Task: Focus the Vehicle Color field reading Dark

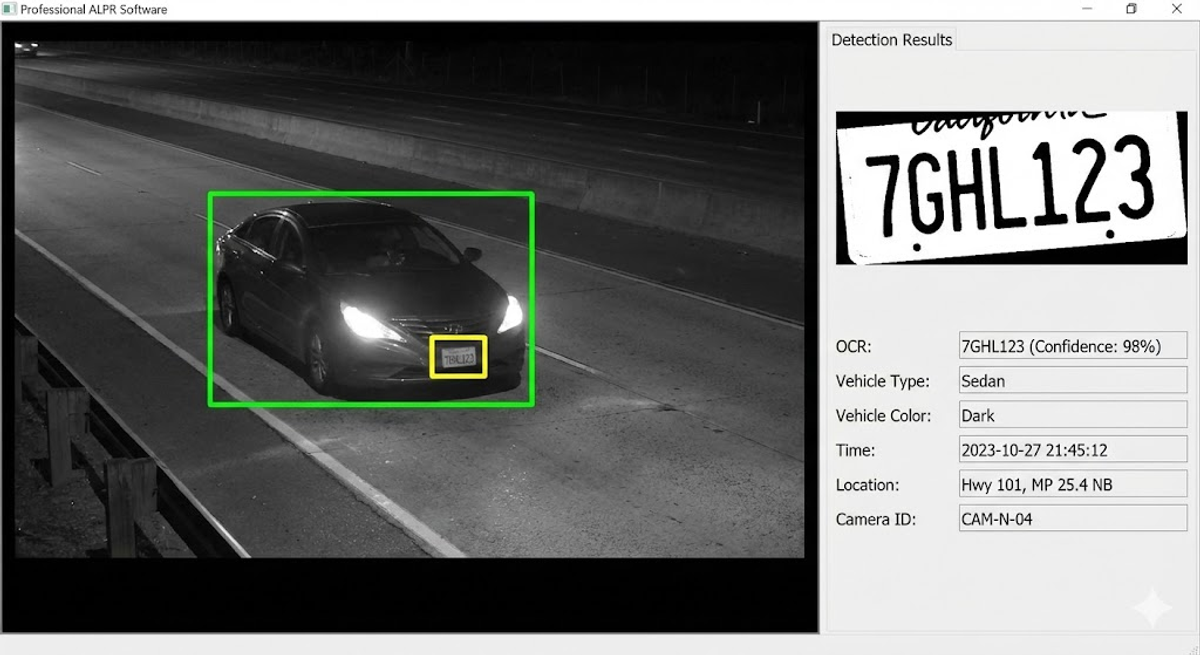Action: 1073,415
